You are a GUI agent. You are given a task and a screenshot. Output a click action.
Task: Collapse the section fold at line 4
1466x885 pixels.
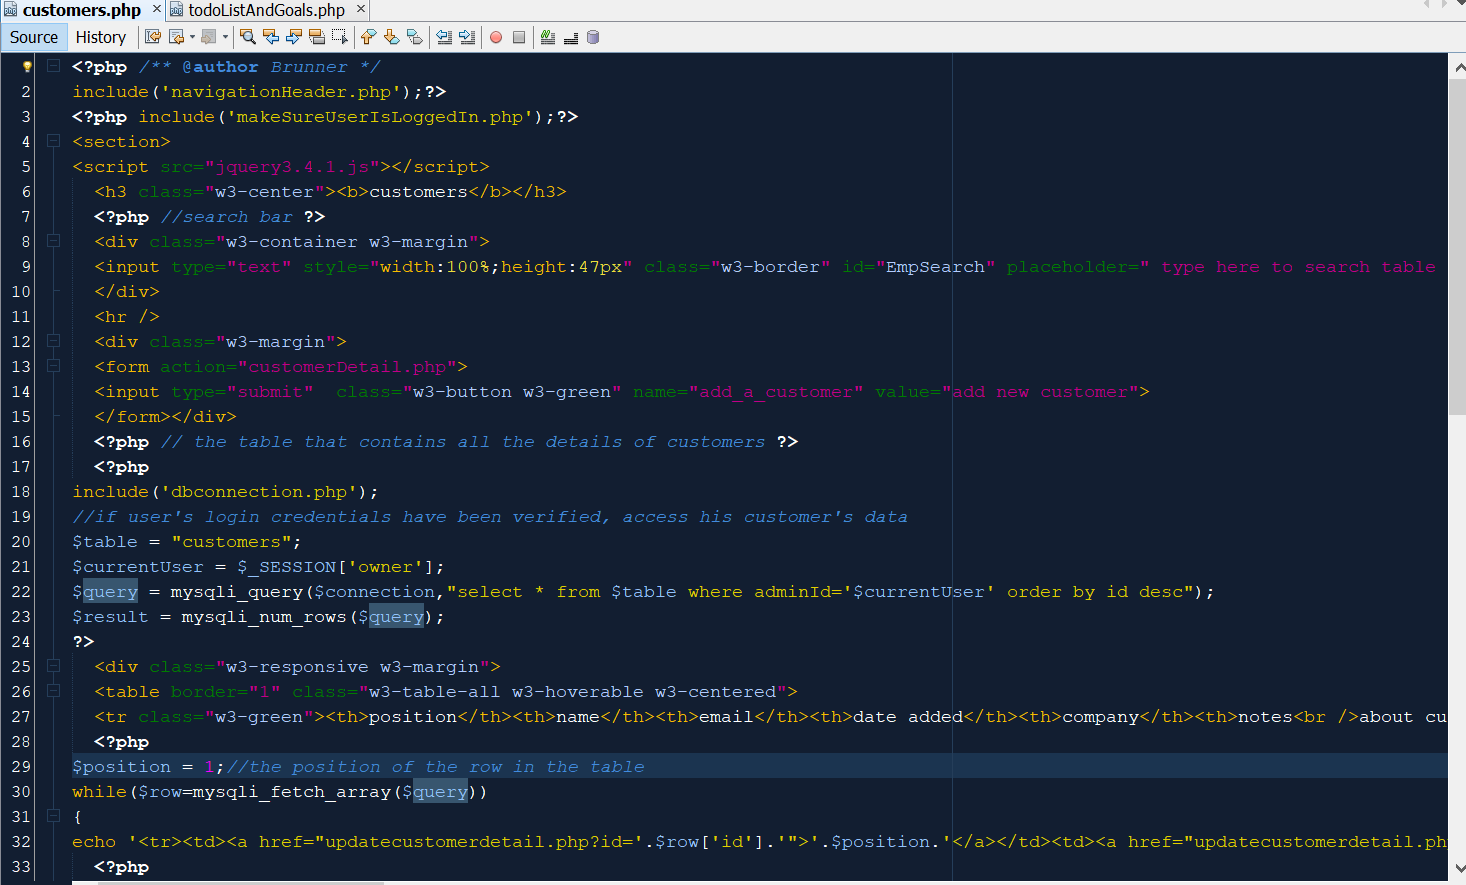point(54,141)
